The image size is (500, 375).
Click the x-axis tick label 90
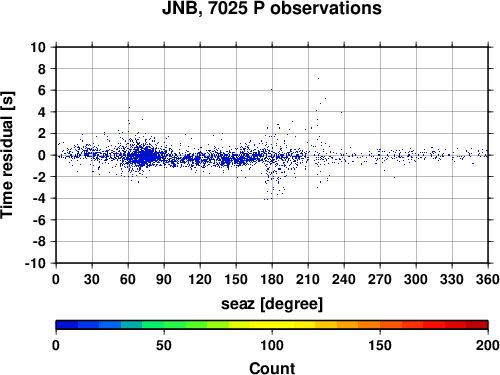coord(164,279)
